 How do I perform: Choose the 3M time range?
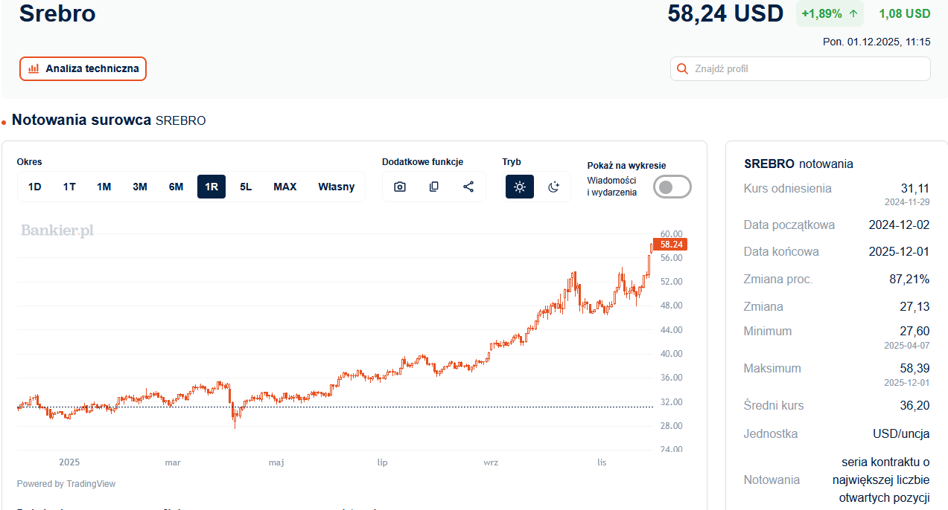click(140, 187)
